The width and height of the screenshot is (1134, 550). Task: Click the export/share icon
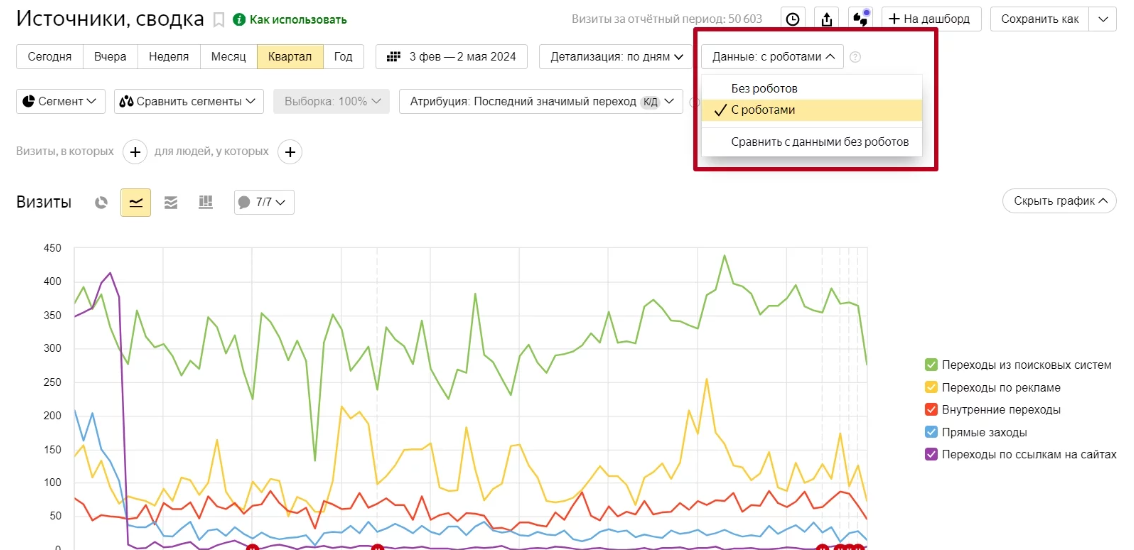point(826,19)
